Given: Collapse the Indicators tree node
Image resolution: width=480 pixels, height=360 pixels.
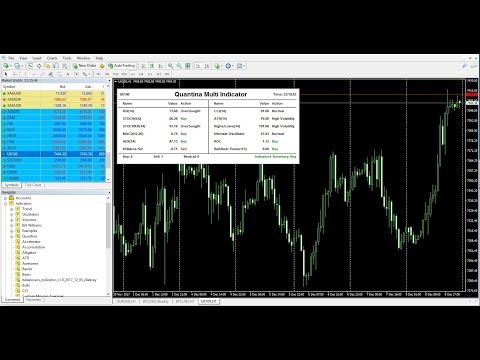Looking at the screenshot, I should (x=6, y=203).
